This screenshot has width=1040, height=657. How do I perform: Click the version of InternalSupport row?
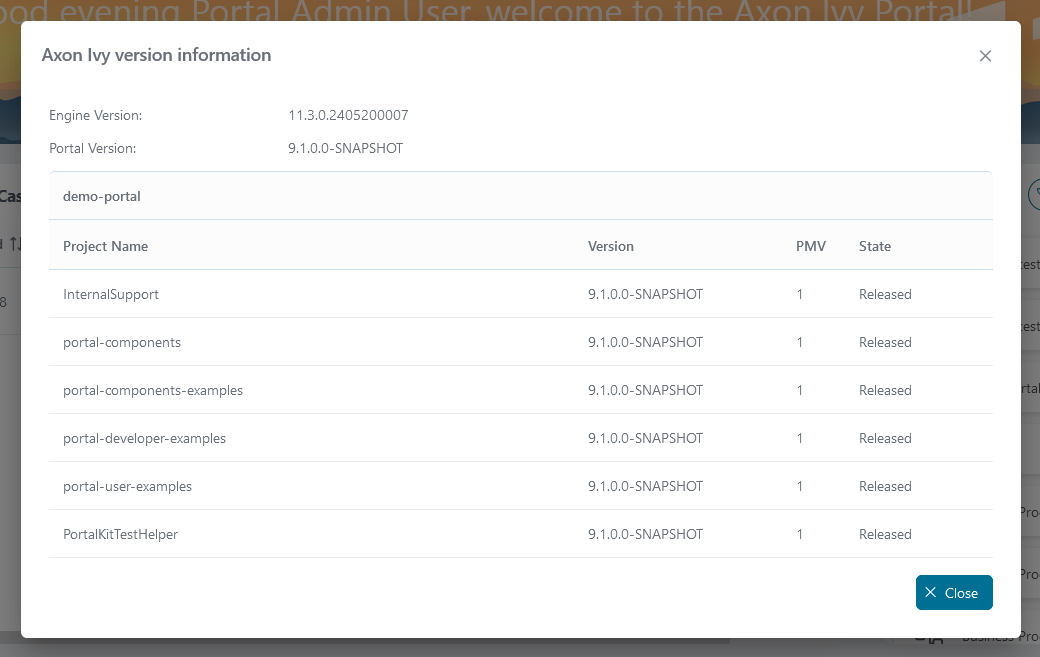click(645, 294)
